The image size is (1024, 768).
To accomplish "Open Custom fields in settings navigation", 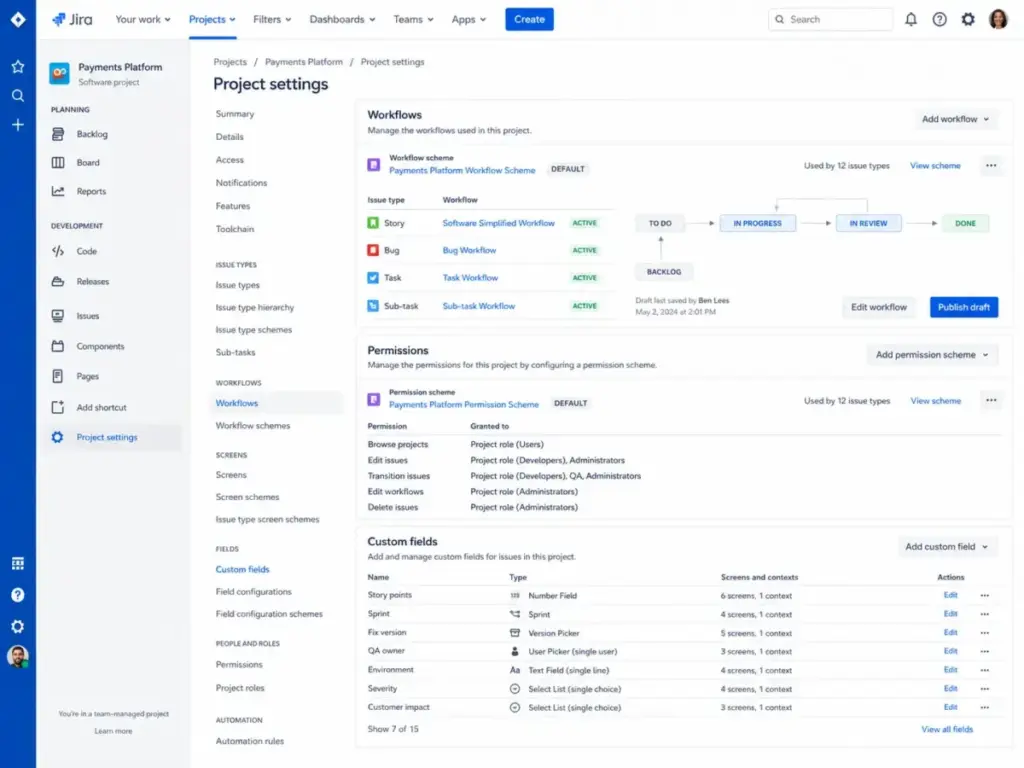I will point(242,569).
